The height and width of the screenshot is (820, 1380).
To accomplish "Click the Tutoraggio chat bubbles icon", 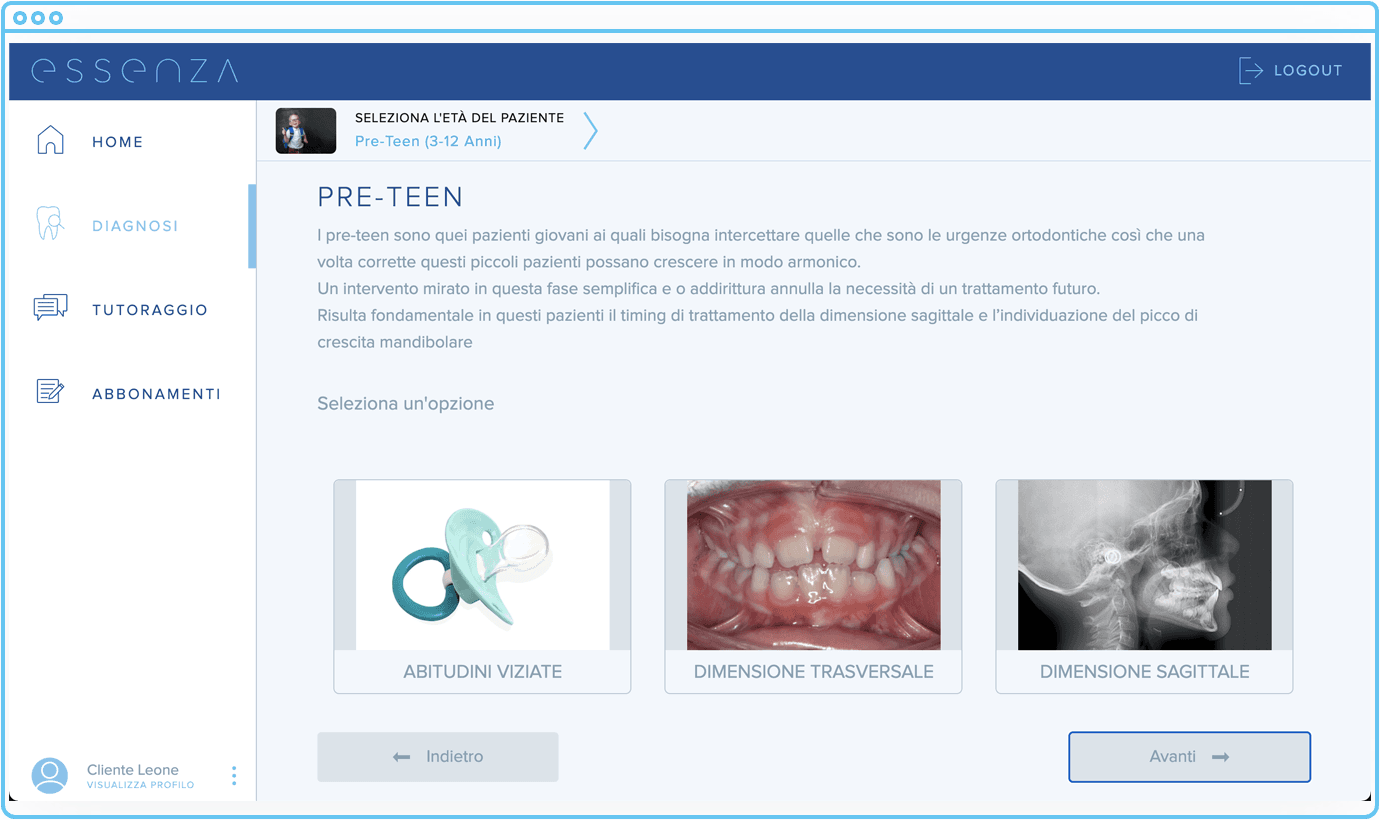I will click(x=50, y=308).
